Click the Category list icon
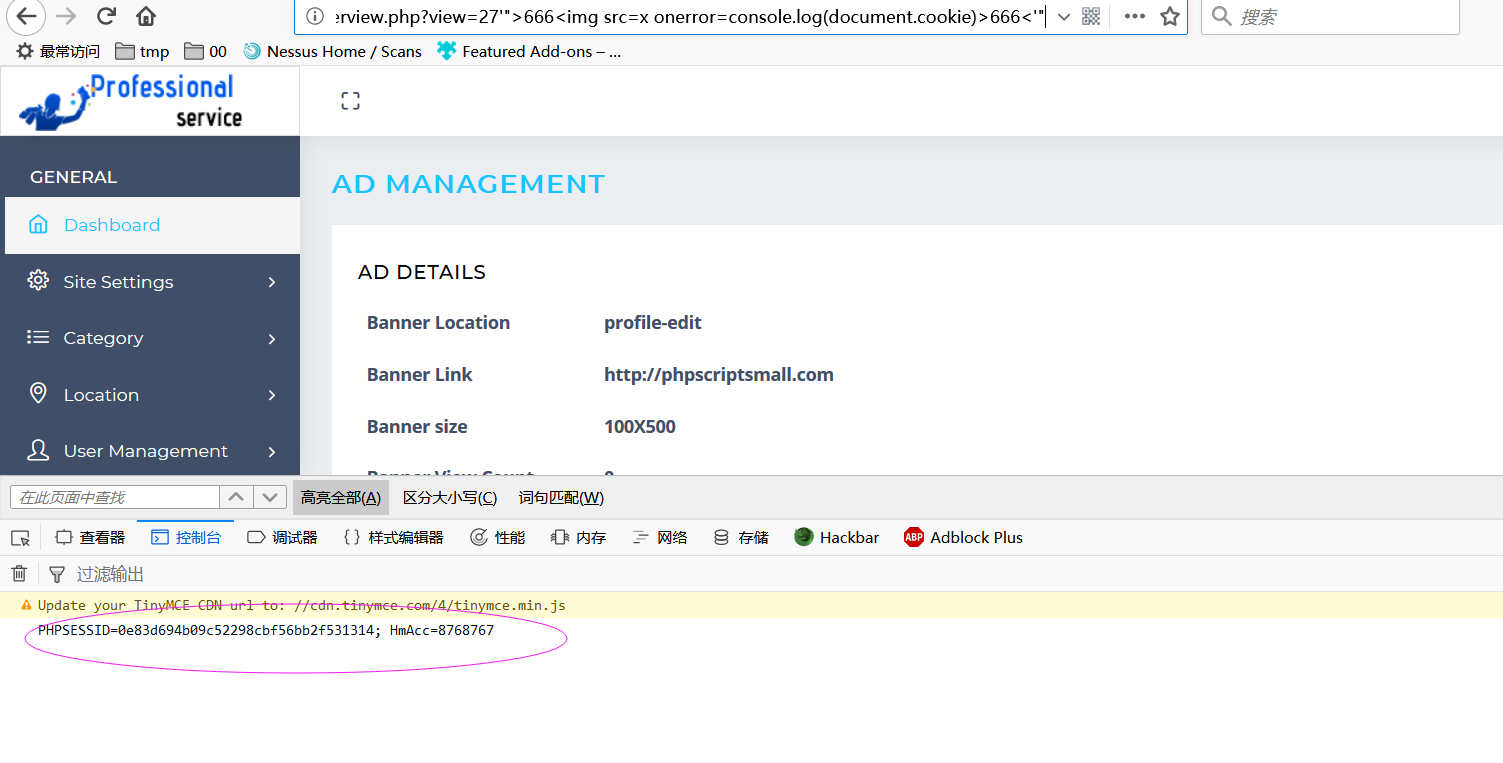 pos(38,337)
